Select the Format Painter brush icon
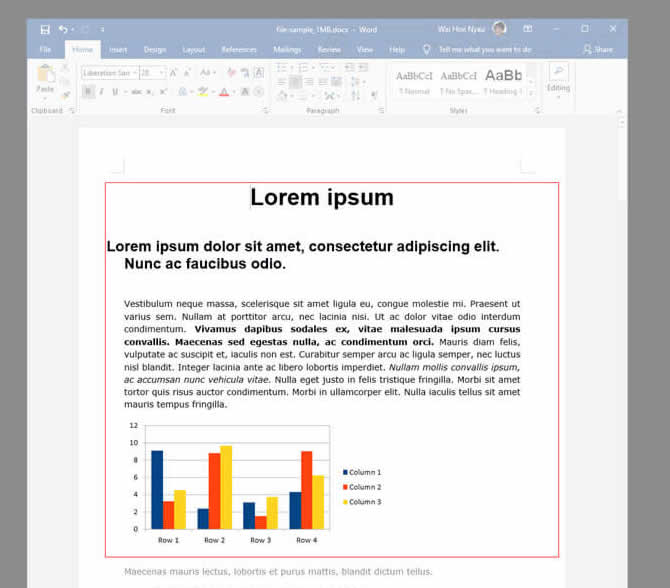 click(65, 95)
